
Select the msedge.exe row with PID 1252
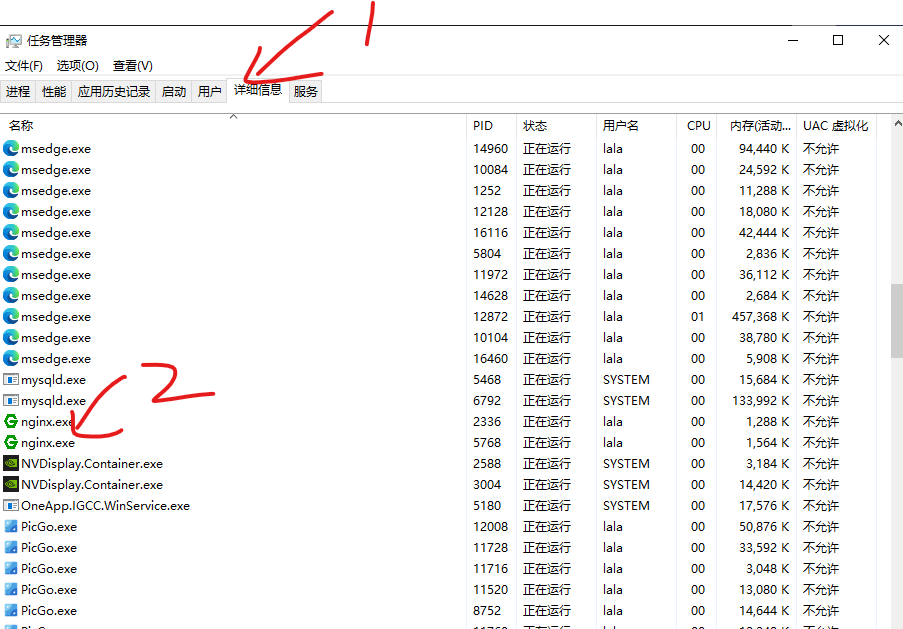(x=438, y=191)
